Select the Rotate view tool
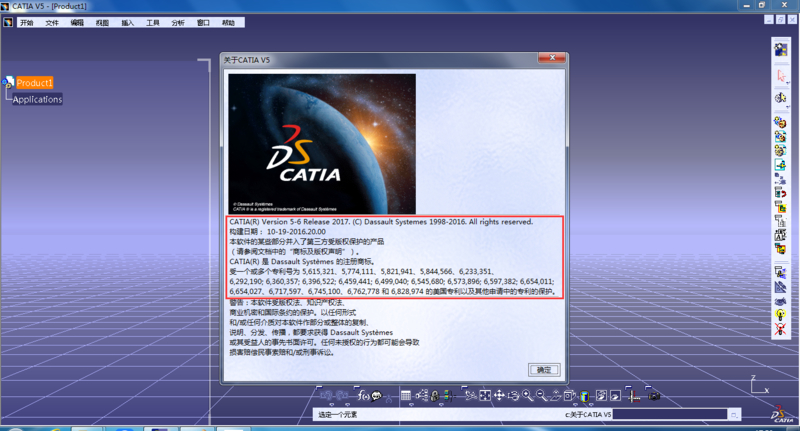The width and height of the screenshot is (800, 431). pos(513,396)
